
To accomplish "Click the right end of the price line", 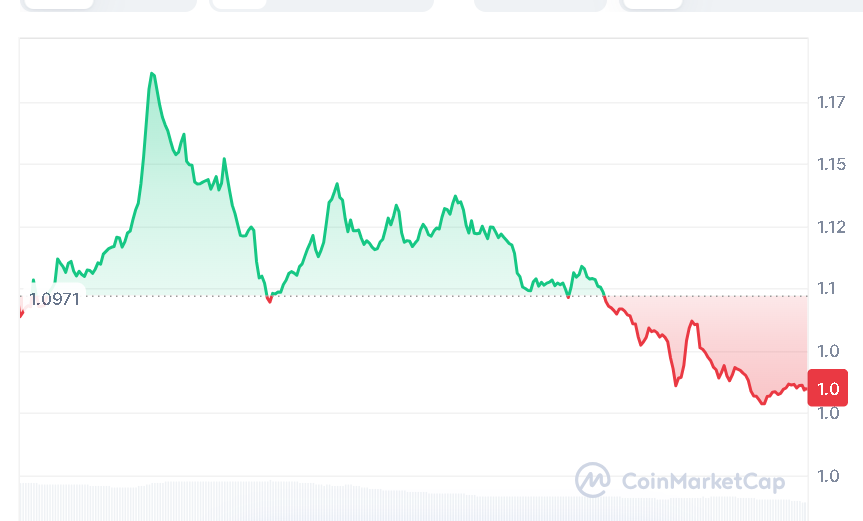I will pyautogui.click(x=805, y=388).
